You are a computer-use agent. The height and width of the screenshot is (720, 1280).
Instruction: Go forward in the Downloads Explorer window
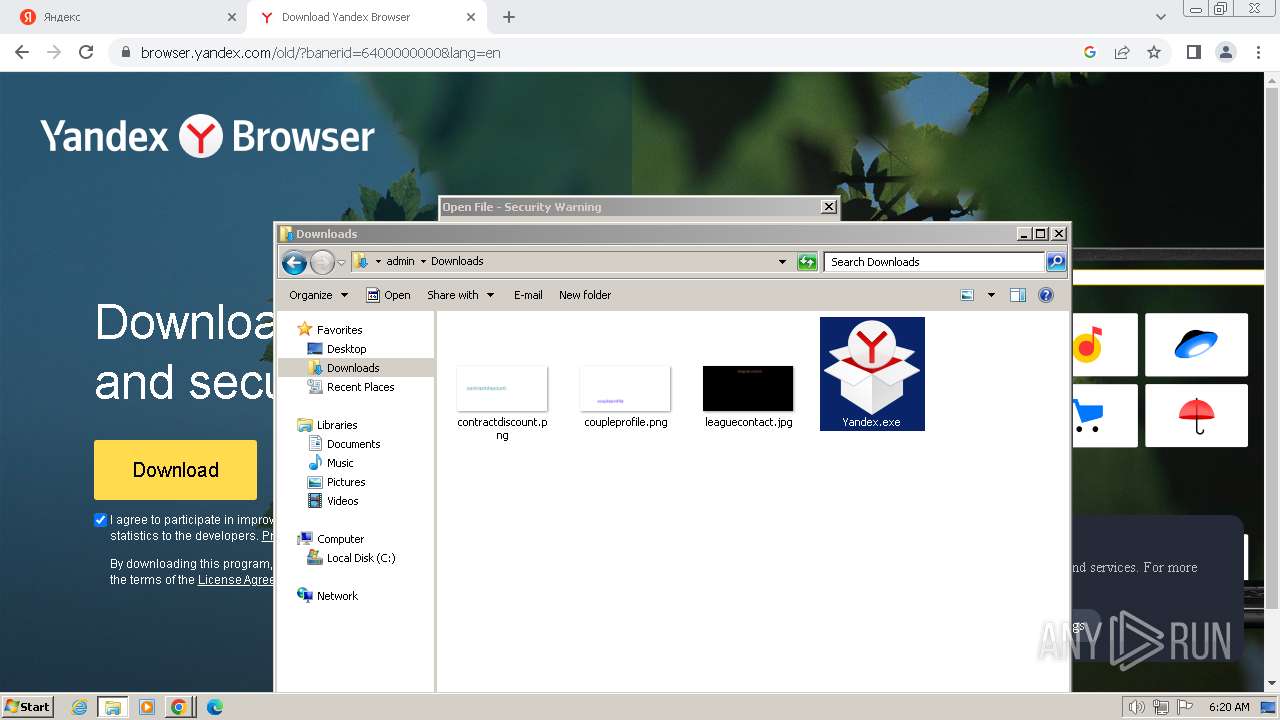[x=322, y=263]
